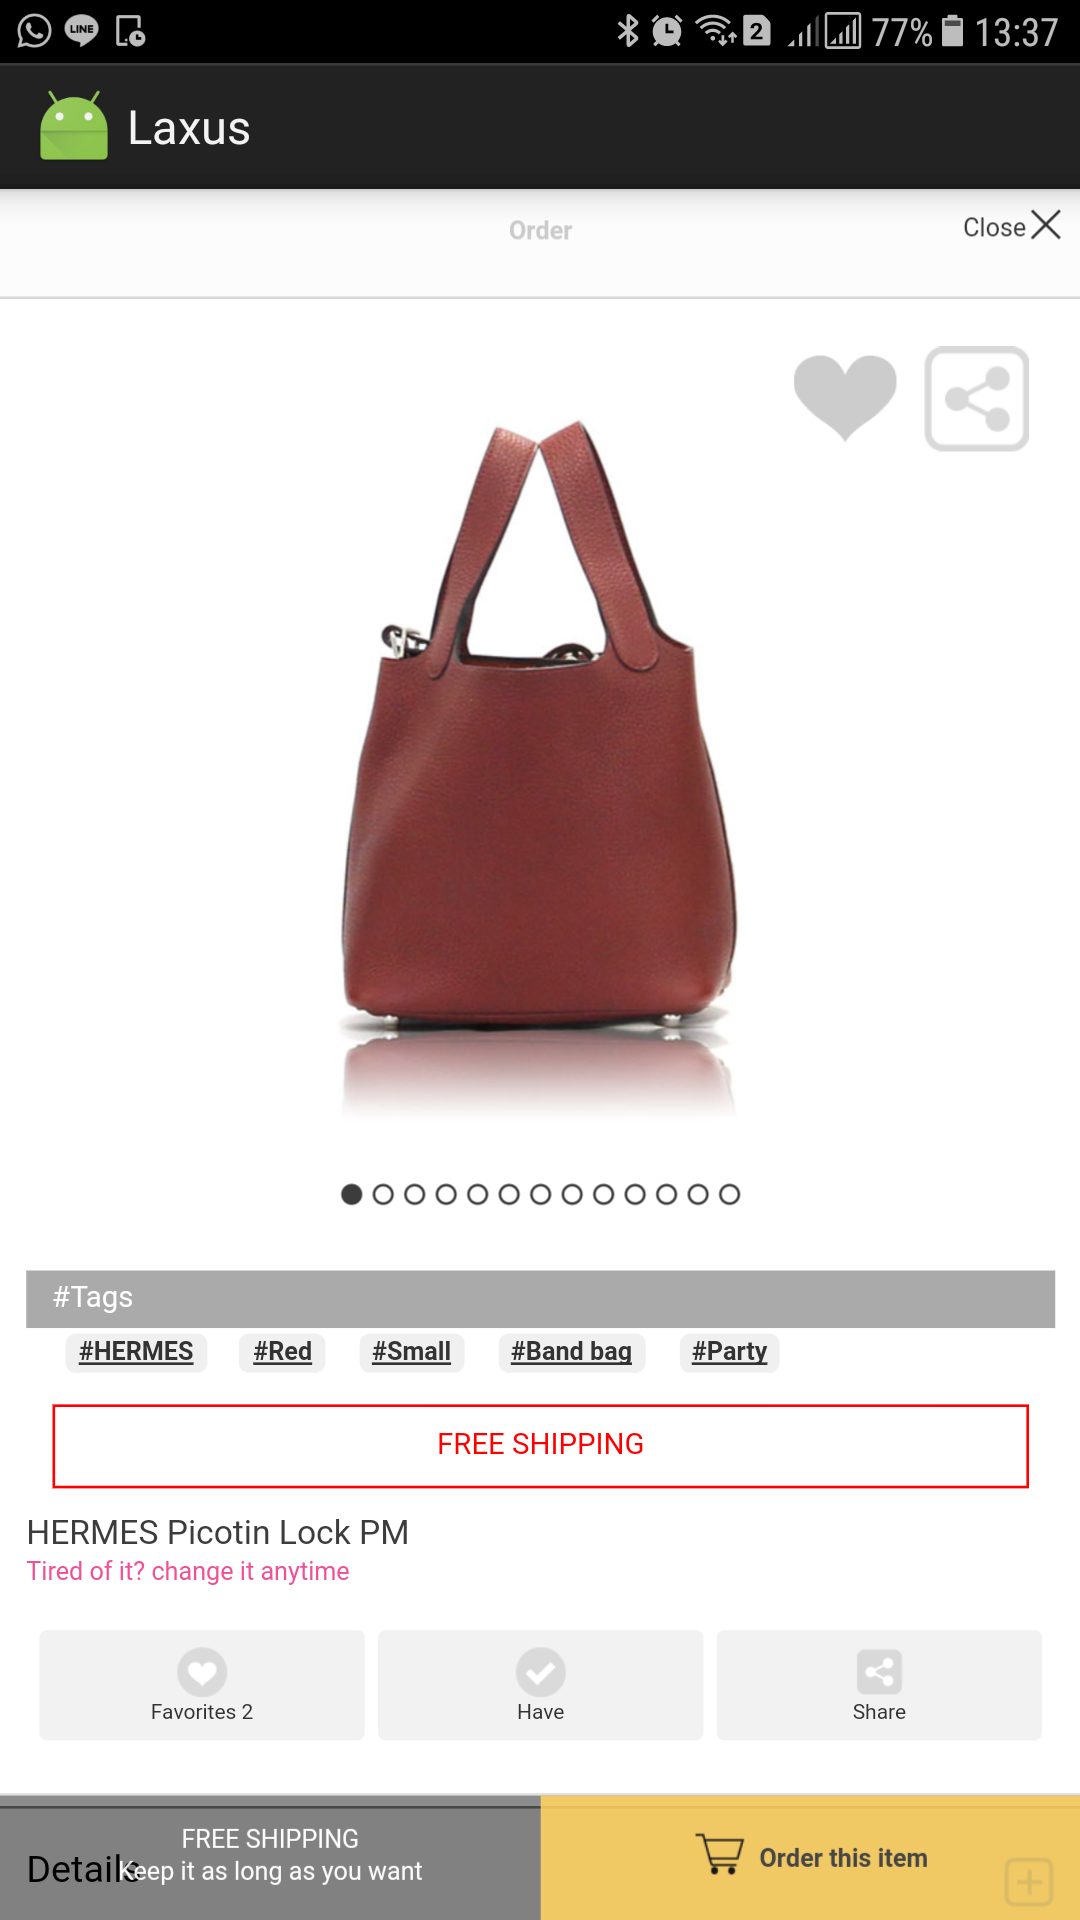
Task: Toggle the Have checkmark button
Action: [540, 1685]
